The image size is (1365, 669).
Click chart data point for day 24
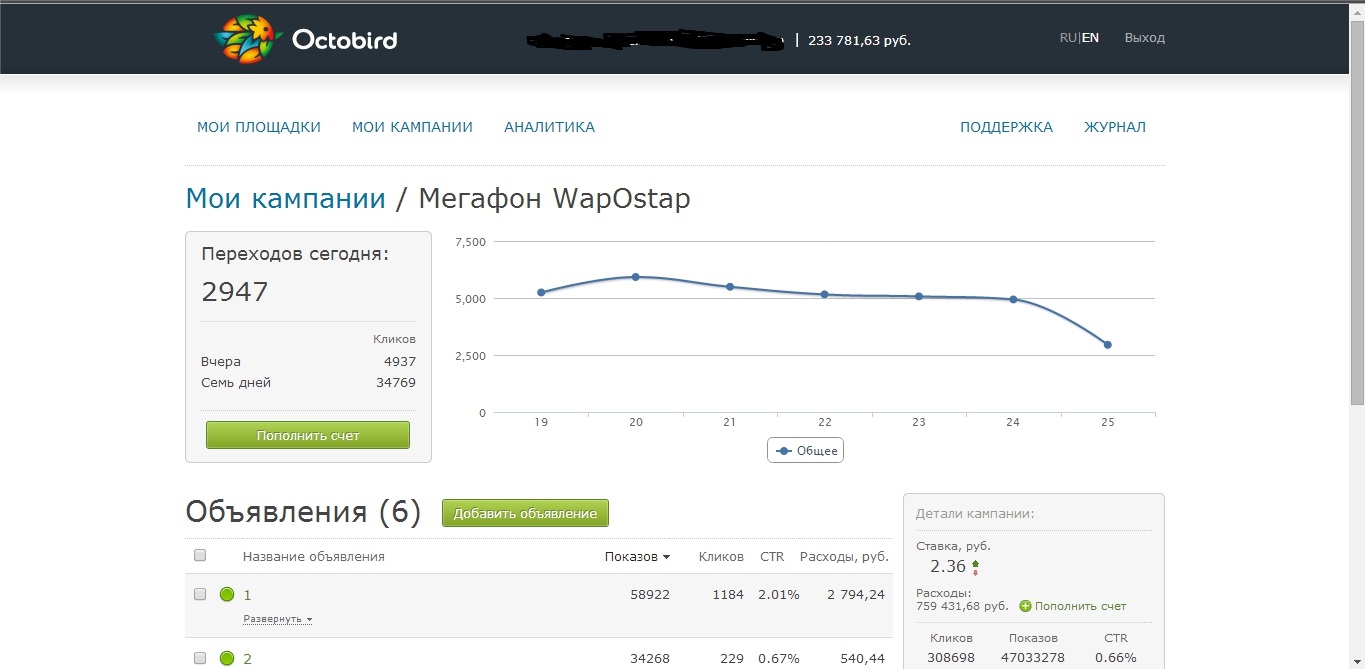click(x=1013, y=299)
